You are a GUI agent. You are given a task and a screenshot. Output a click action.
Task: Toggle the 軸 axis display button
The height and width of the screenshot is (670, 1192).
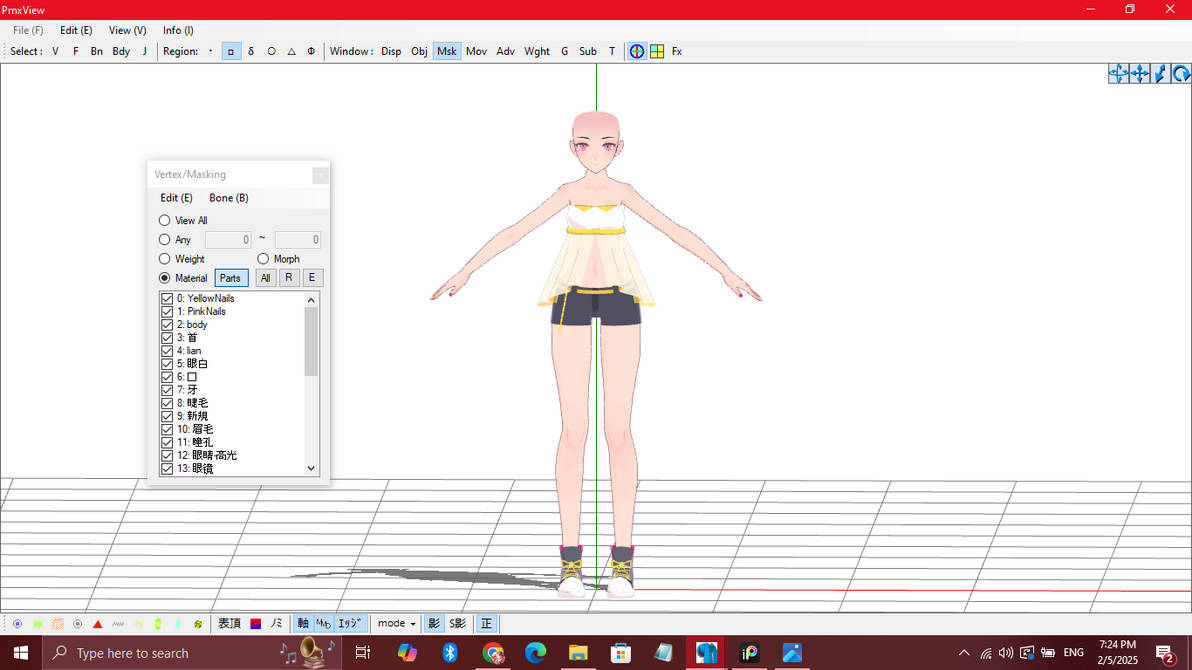(x=303, y=624)
